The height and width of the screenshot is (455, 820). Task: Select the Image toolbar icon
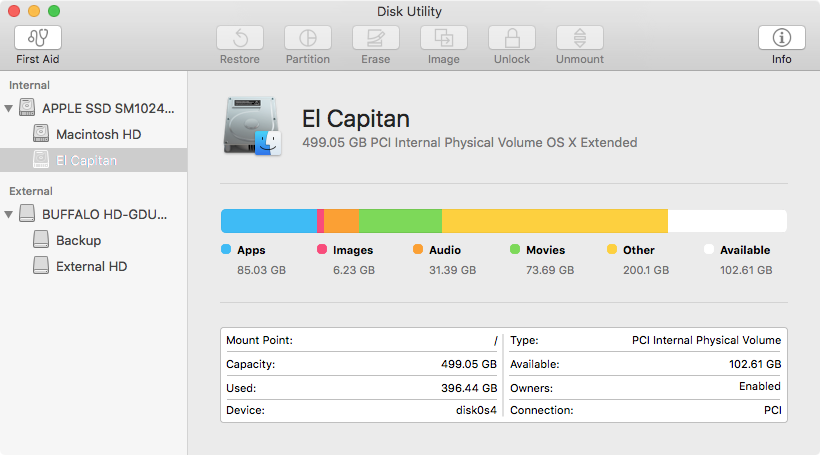444,38
